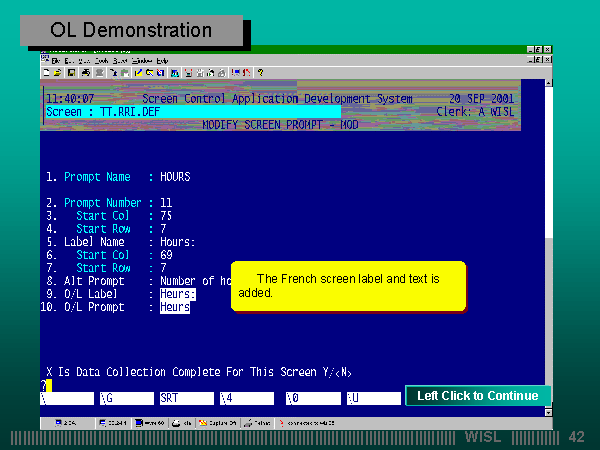Open the File menu
This screenshot has height=450, width=600.
[x=56, y=61]
